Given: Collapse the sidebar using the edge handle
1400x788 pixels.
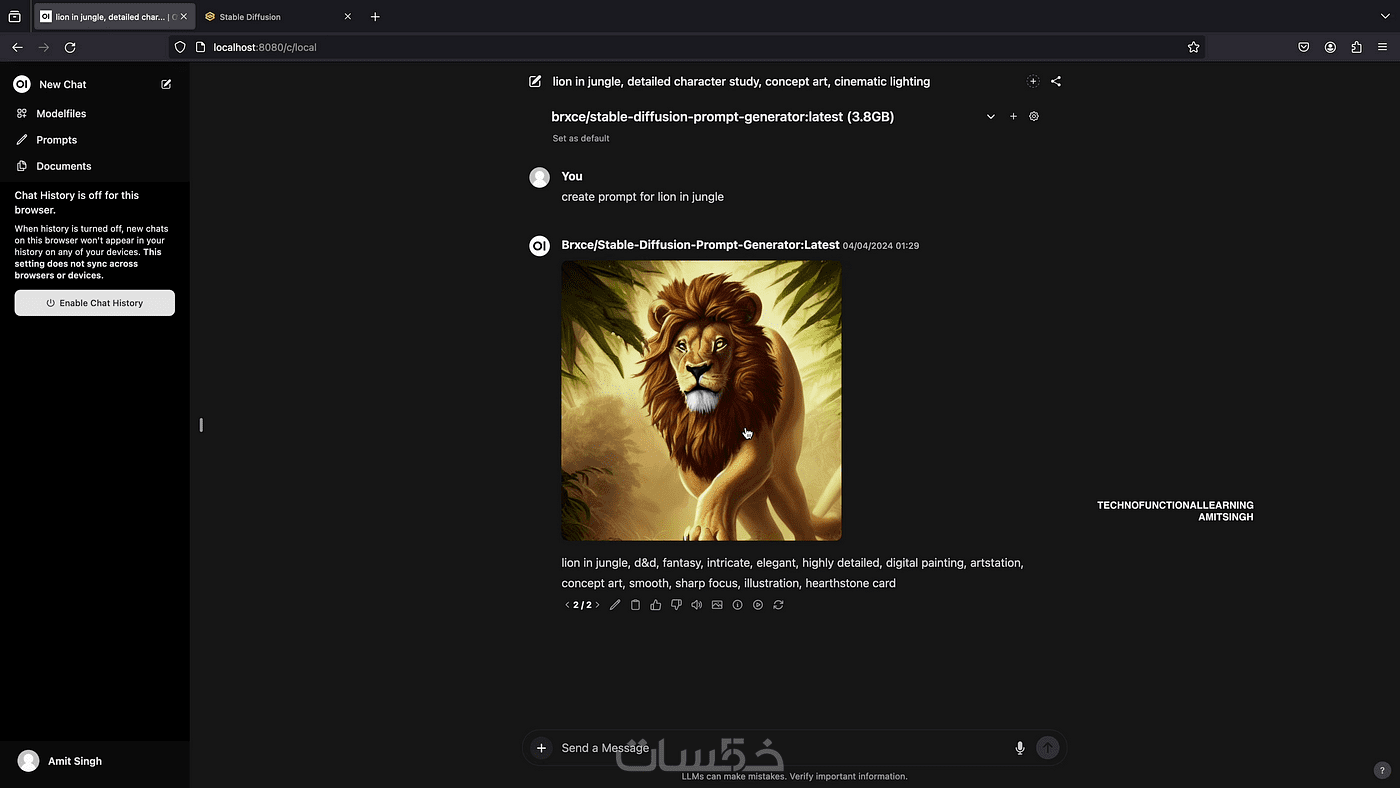Looking at the screenshot, I should pos(201,425).
